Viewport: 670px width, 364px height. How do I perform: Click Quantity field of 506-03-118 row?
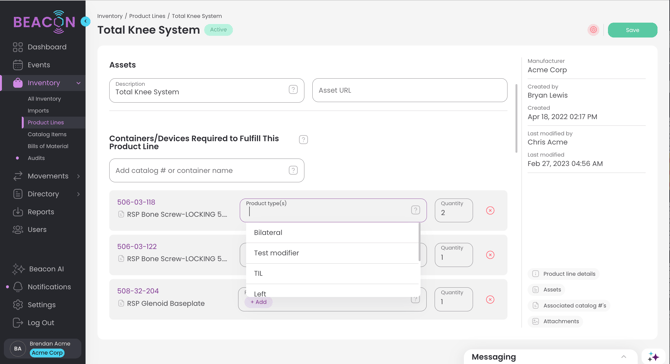coord(454,210)
